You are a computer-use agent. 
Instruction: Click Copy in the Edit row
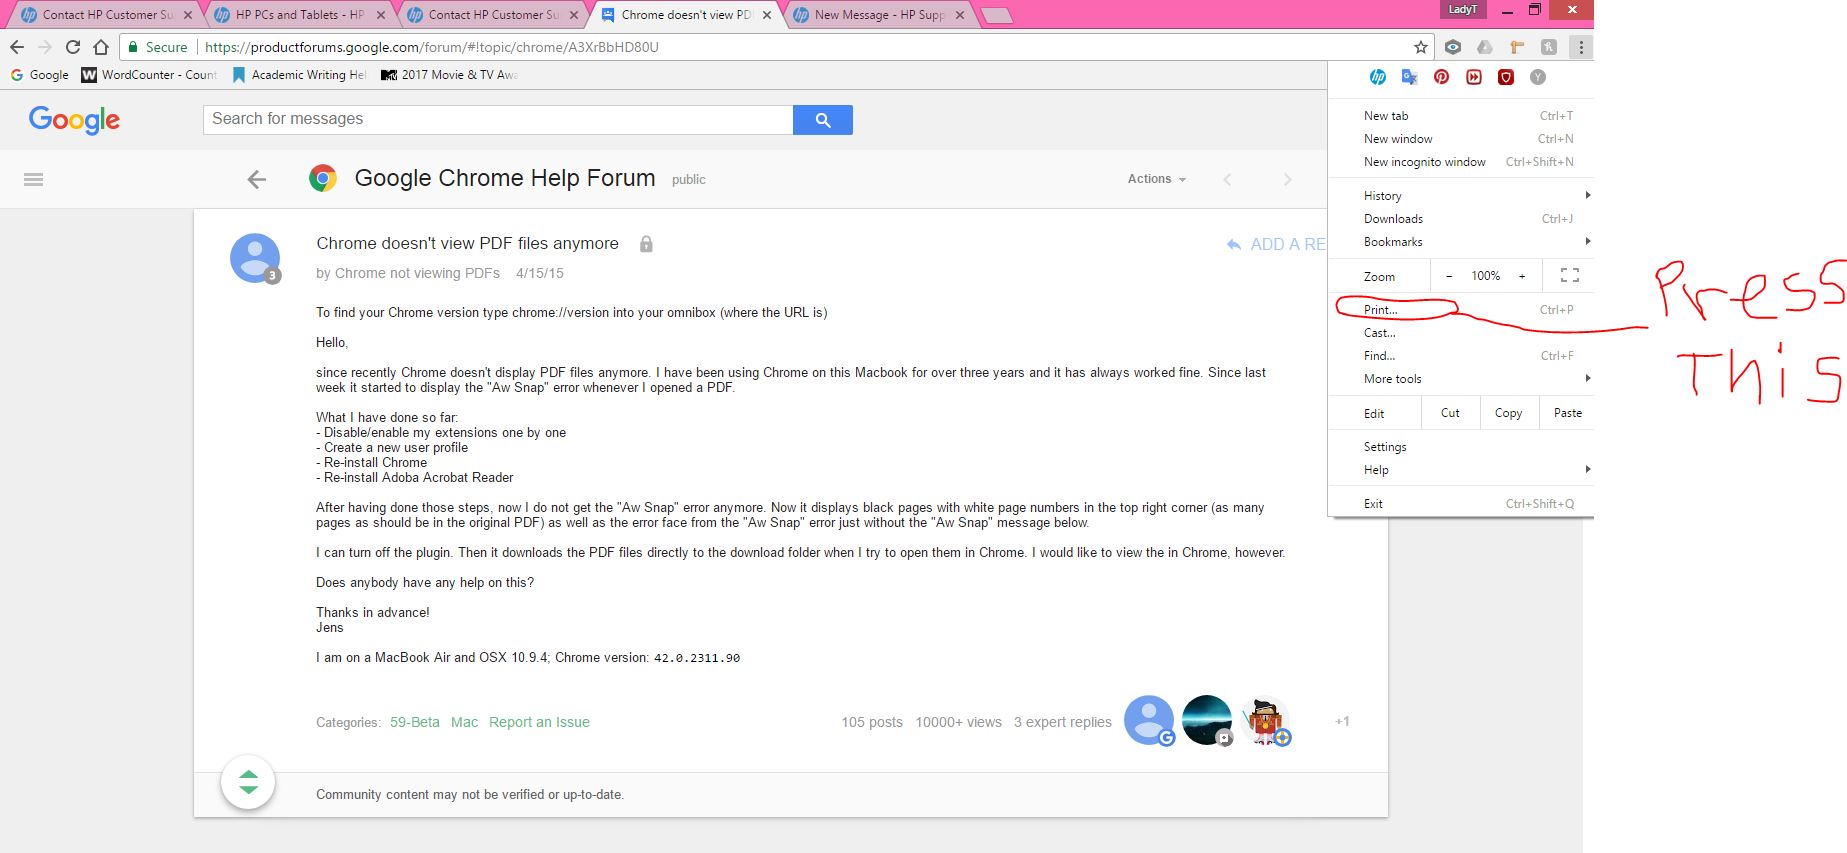pos(1508,413)
